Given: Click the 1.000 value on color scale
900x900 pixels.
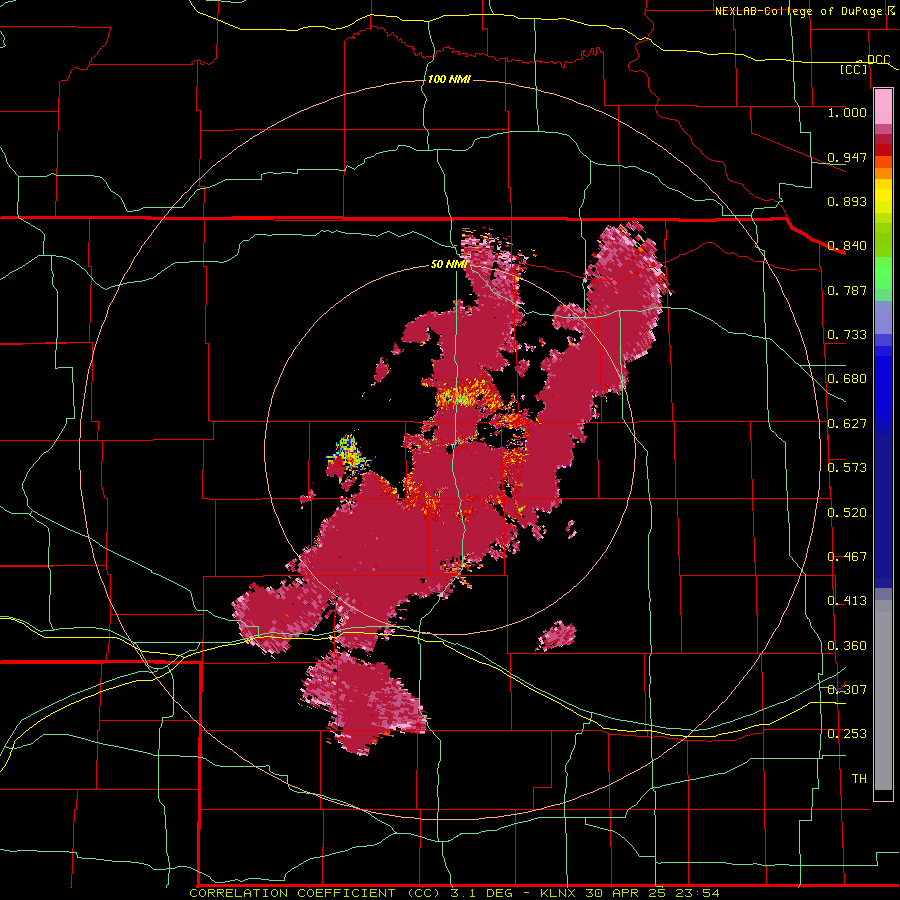Looking at the screenshot, I should click(x=847, y=112).
